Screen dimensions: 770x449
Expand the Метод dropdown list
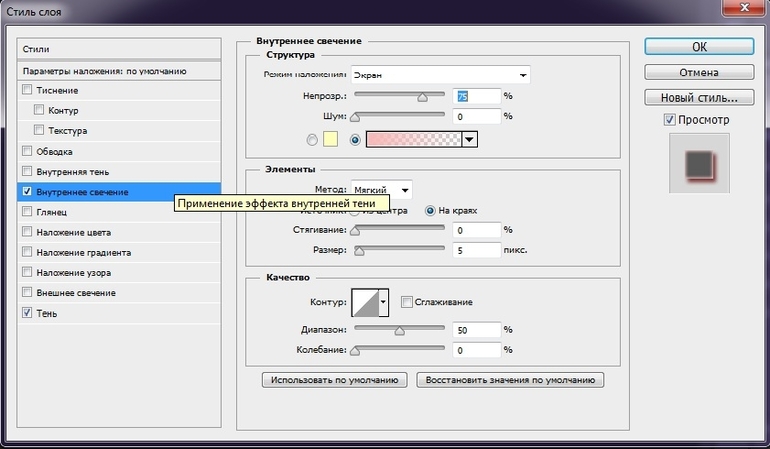tap(382, 190)
